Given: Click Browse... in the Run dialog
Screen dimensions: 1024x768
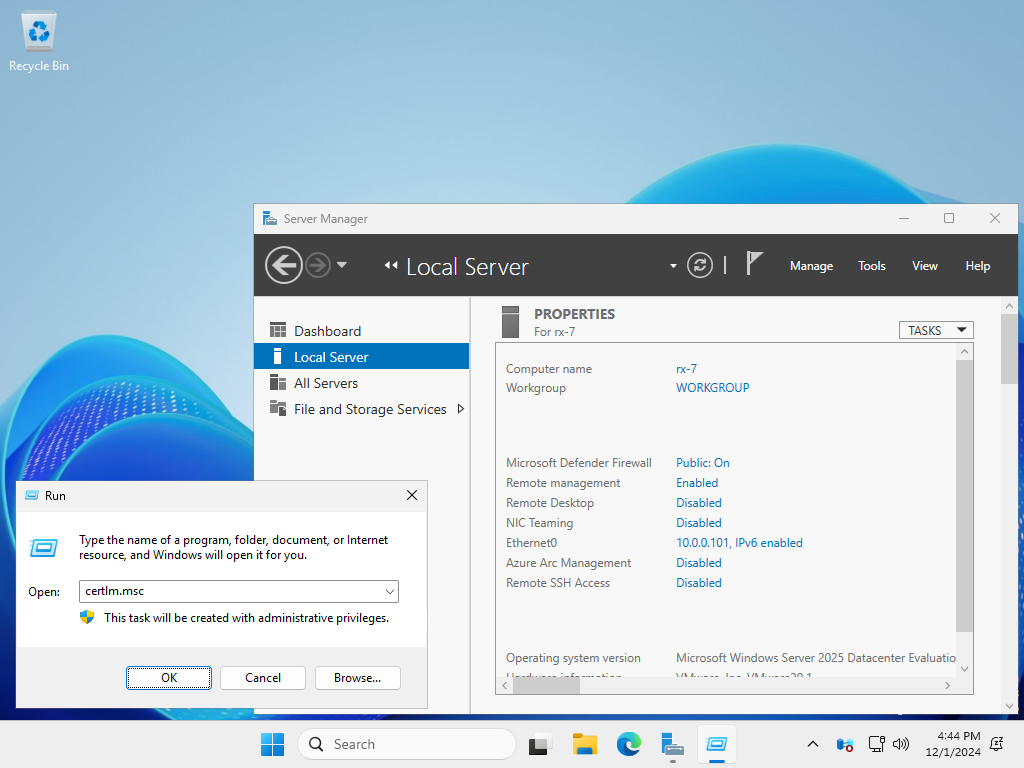Looking at the screenshot, I should point(357,678).
